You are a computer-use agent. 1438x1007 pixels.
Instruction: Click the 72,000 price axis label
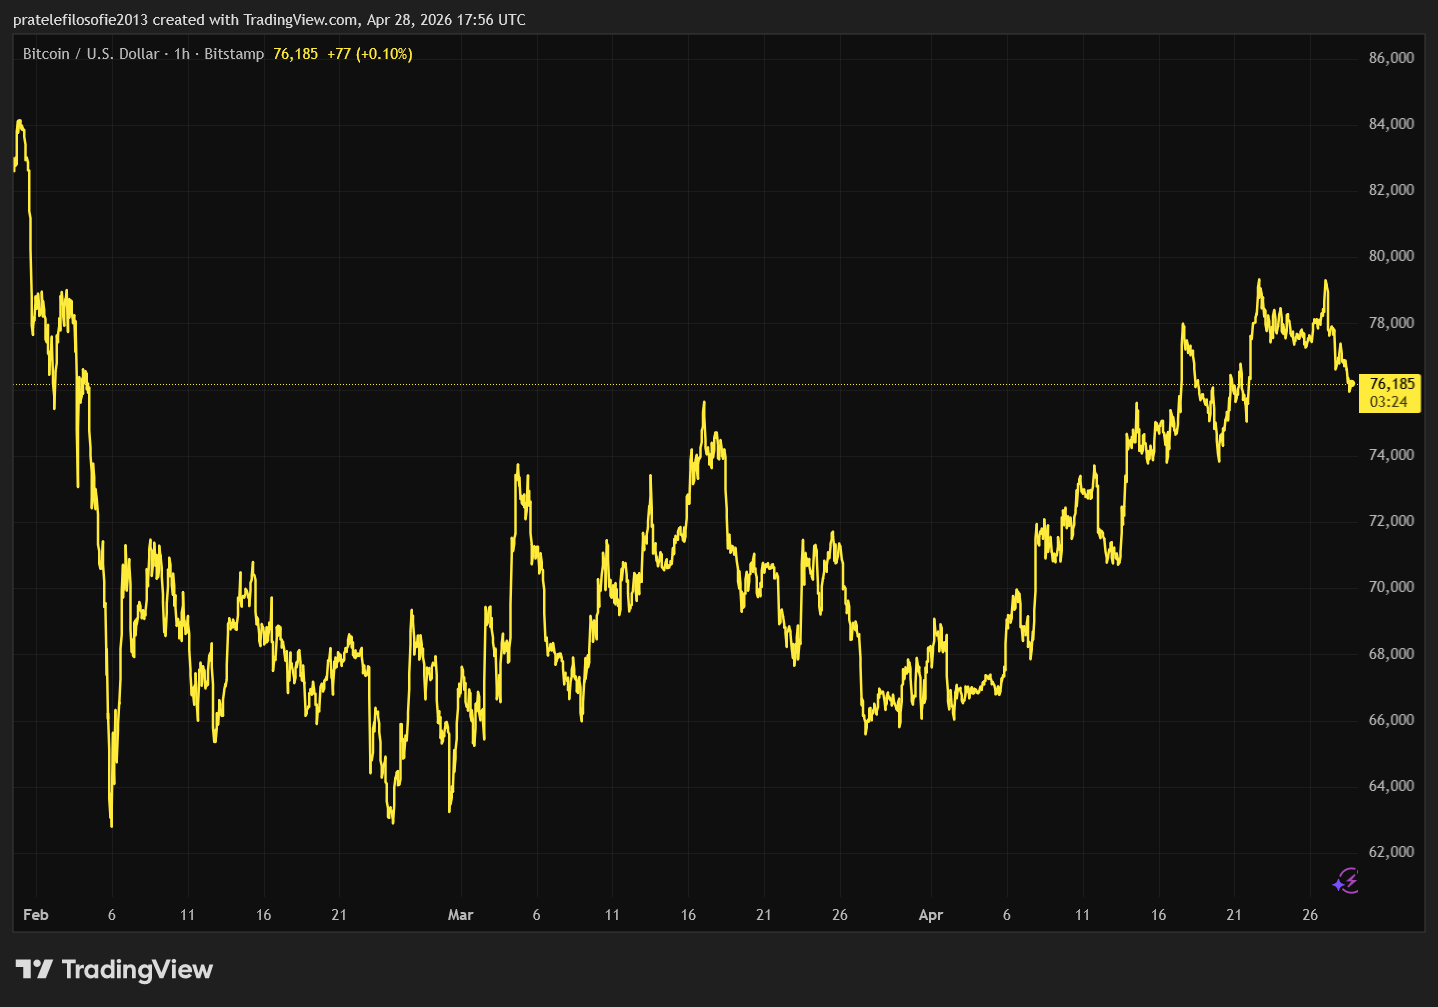click(1391, 521)
